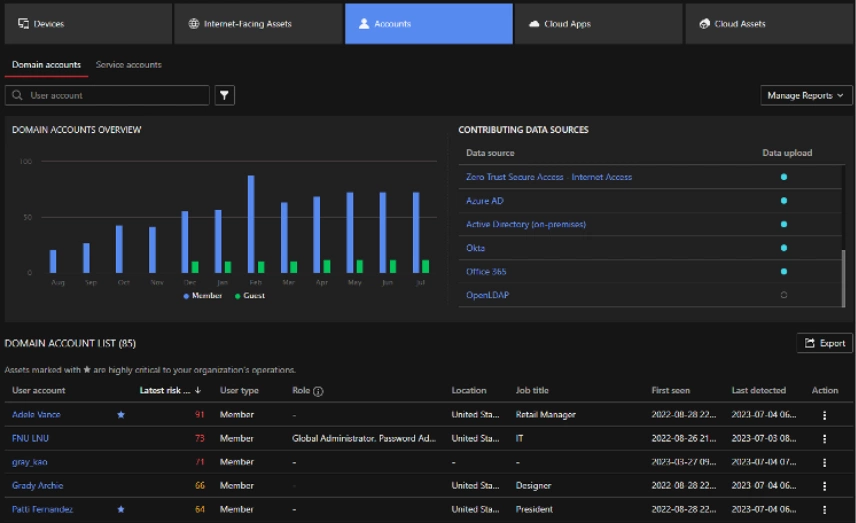Switch to the Cloud Assets tab
This screenshot has height=523, width=856.
click(769, 23)
